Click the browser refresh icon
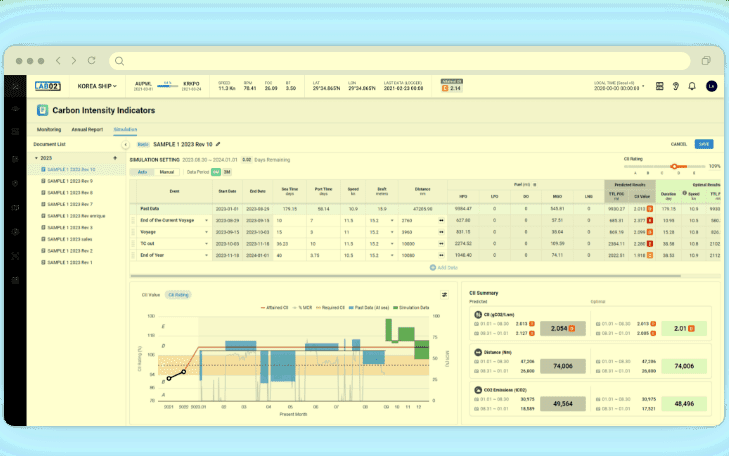The height and width of the screenshot is (456, 729). pyautogui.click(x=90, y=61)
